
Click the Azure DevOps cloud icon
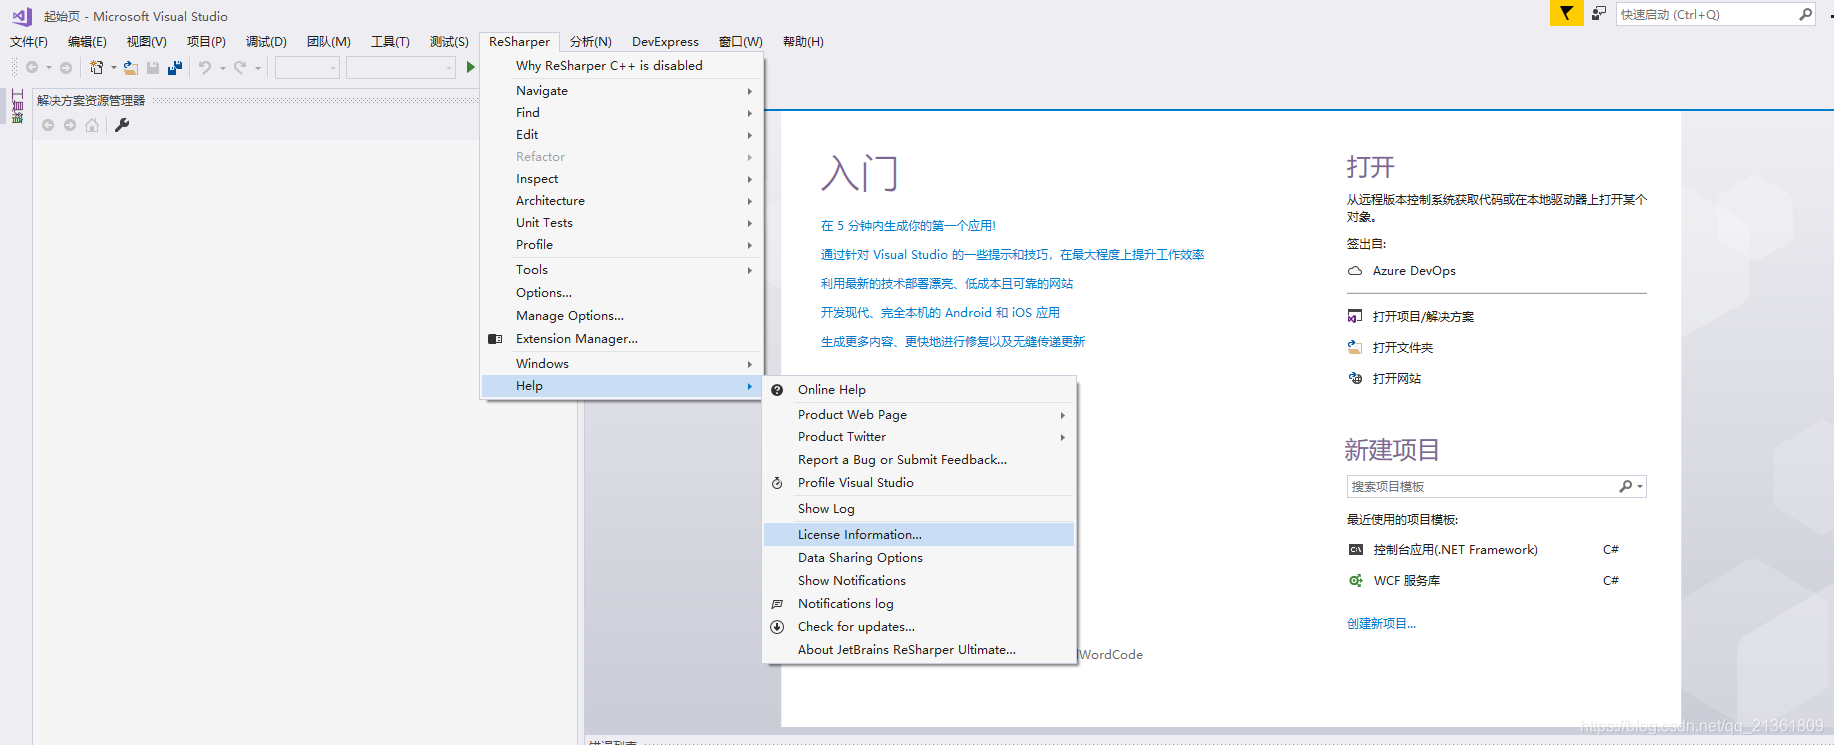(1355, 271)
